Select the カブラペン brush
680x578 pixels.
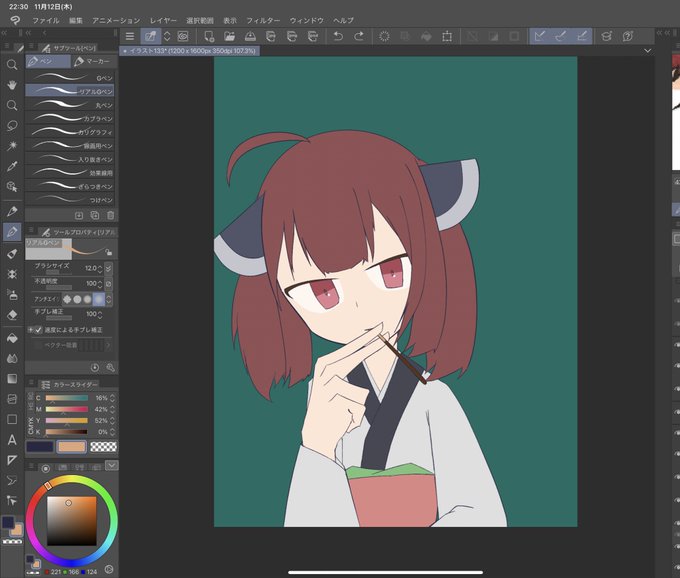point(70,118)
